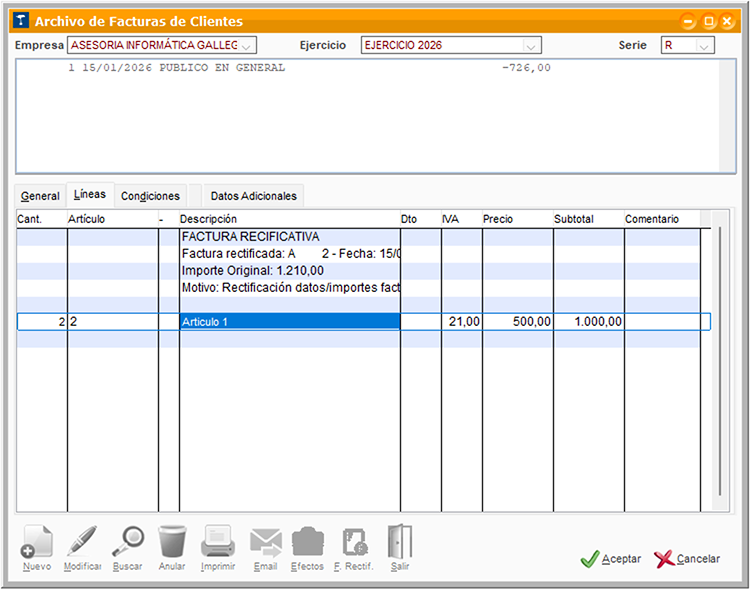Click the green Aceptar checkmark icon

coord(590,559)
